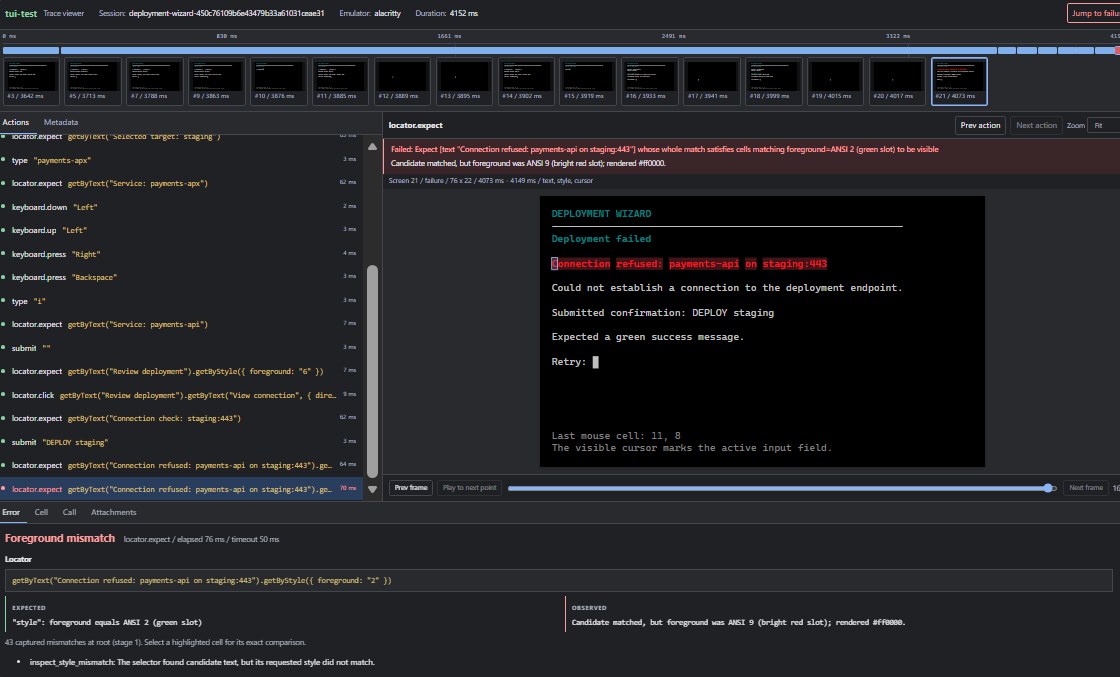Switch to the Metadata tab
Screen dimensions: 1120x677
coord(61,122)
